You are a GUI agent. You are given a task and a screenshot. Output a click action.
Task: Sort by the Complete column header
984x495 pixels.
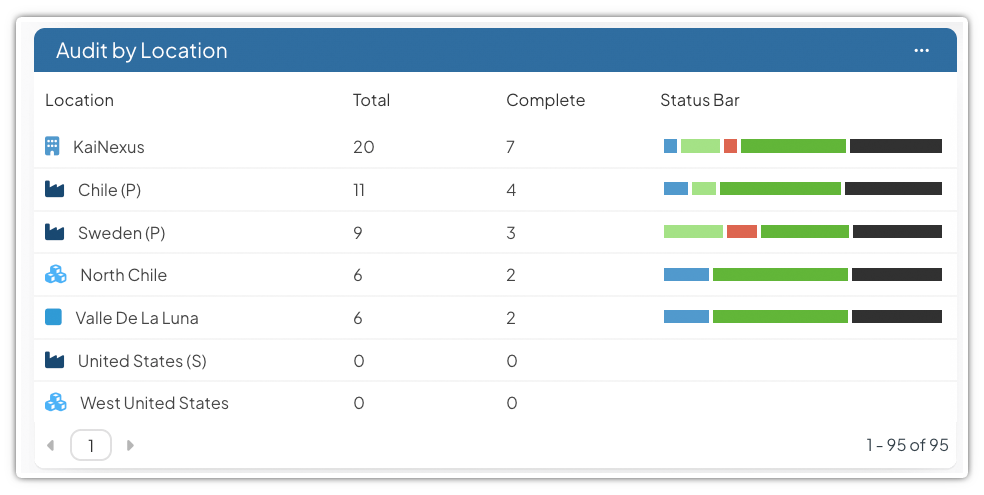tap(545, 100)
